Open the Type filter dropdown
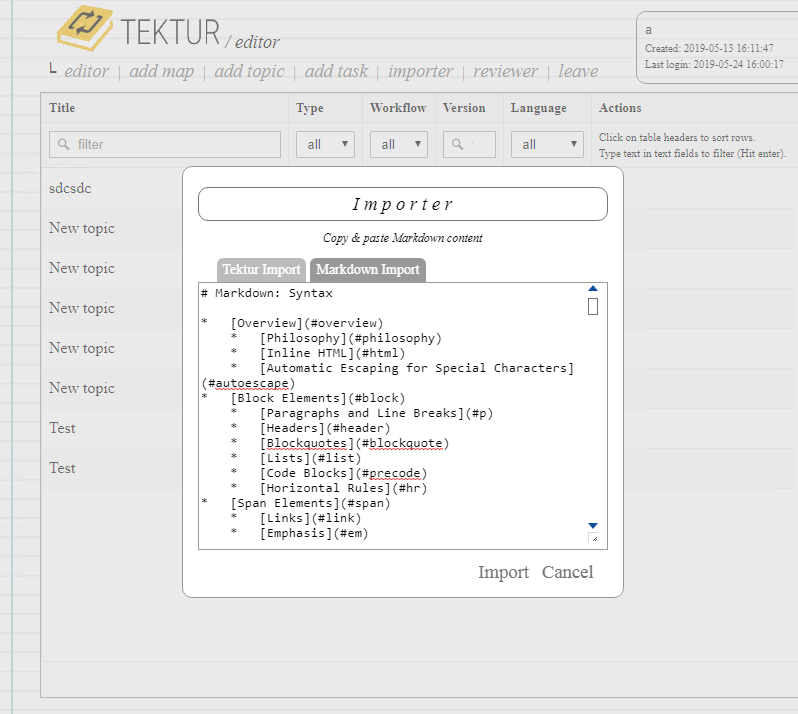This screenshot has height=714, width=798. (x=325, y=144)
